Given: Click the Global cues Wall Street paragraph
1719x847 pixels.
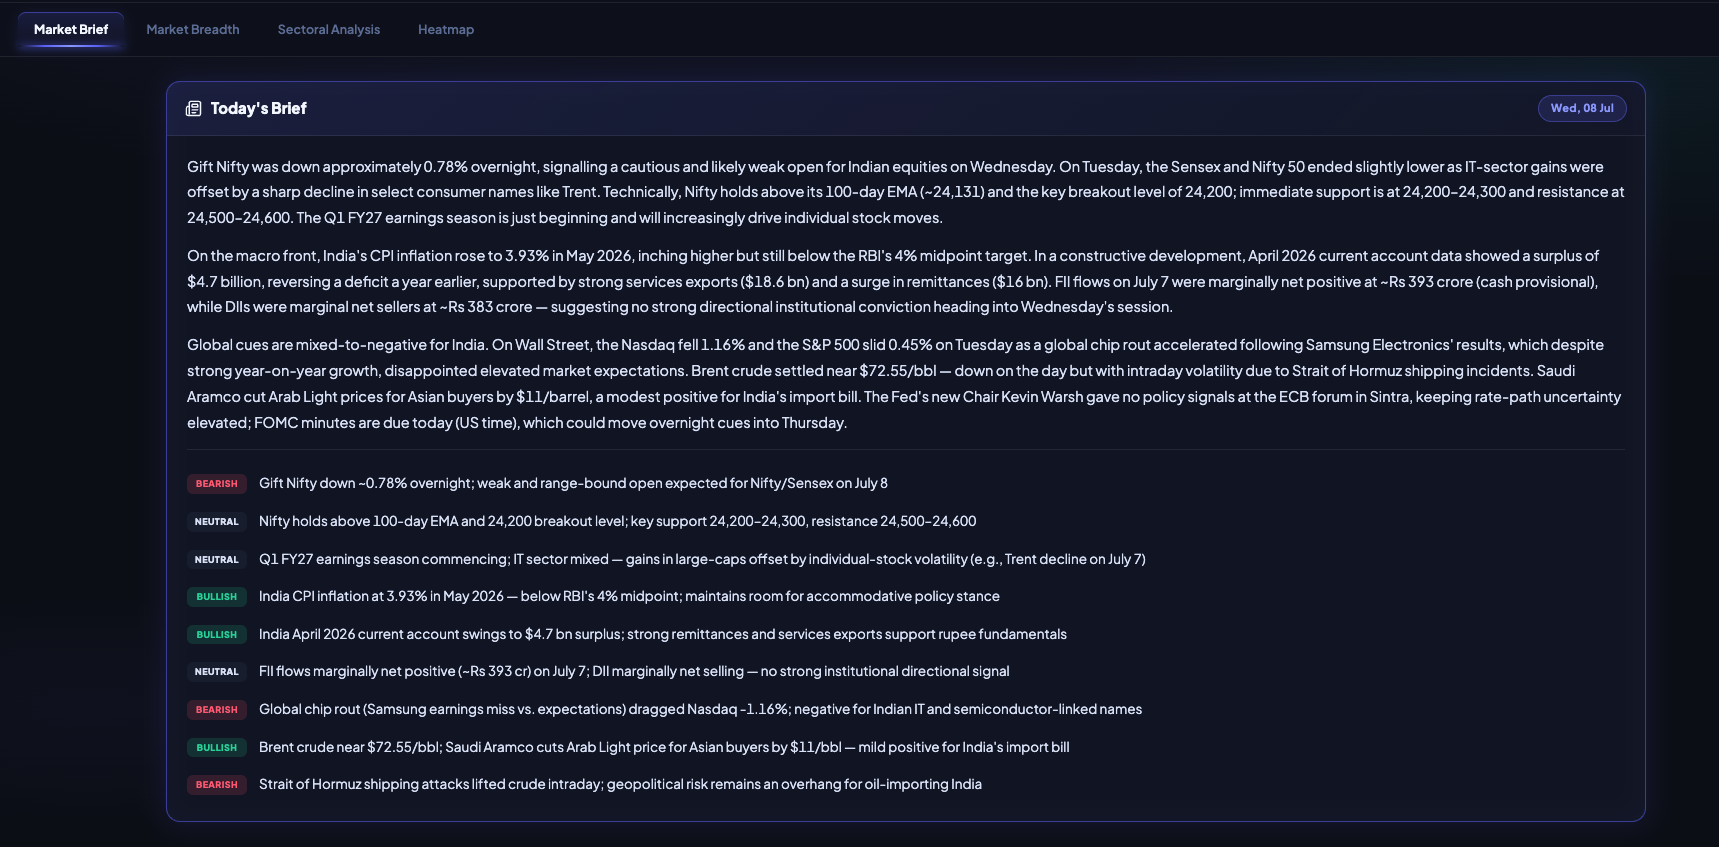Looking at the screenshot, I should click(x=905, y=383).
